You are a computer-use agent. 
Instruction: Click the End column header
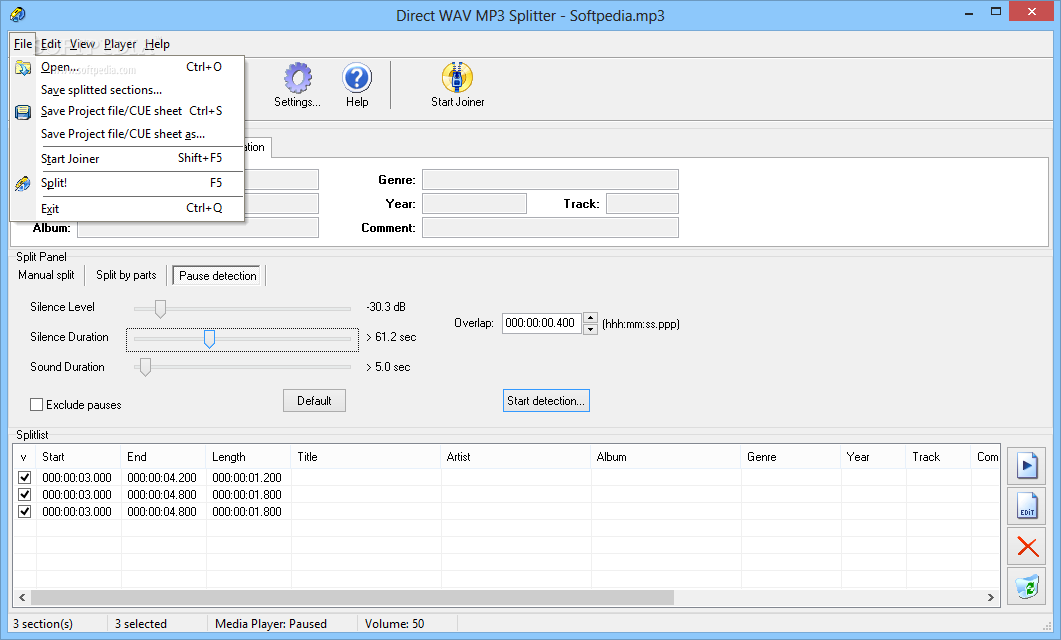[x=163, y=457]
